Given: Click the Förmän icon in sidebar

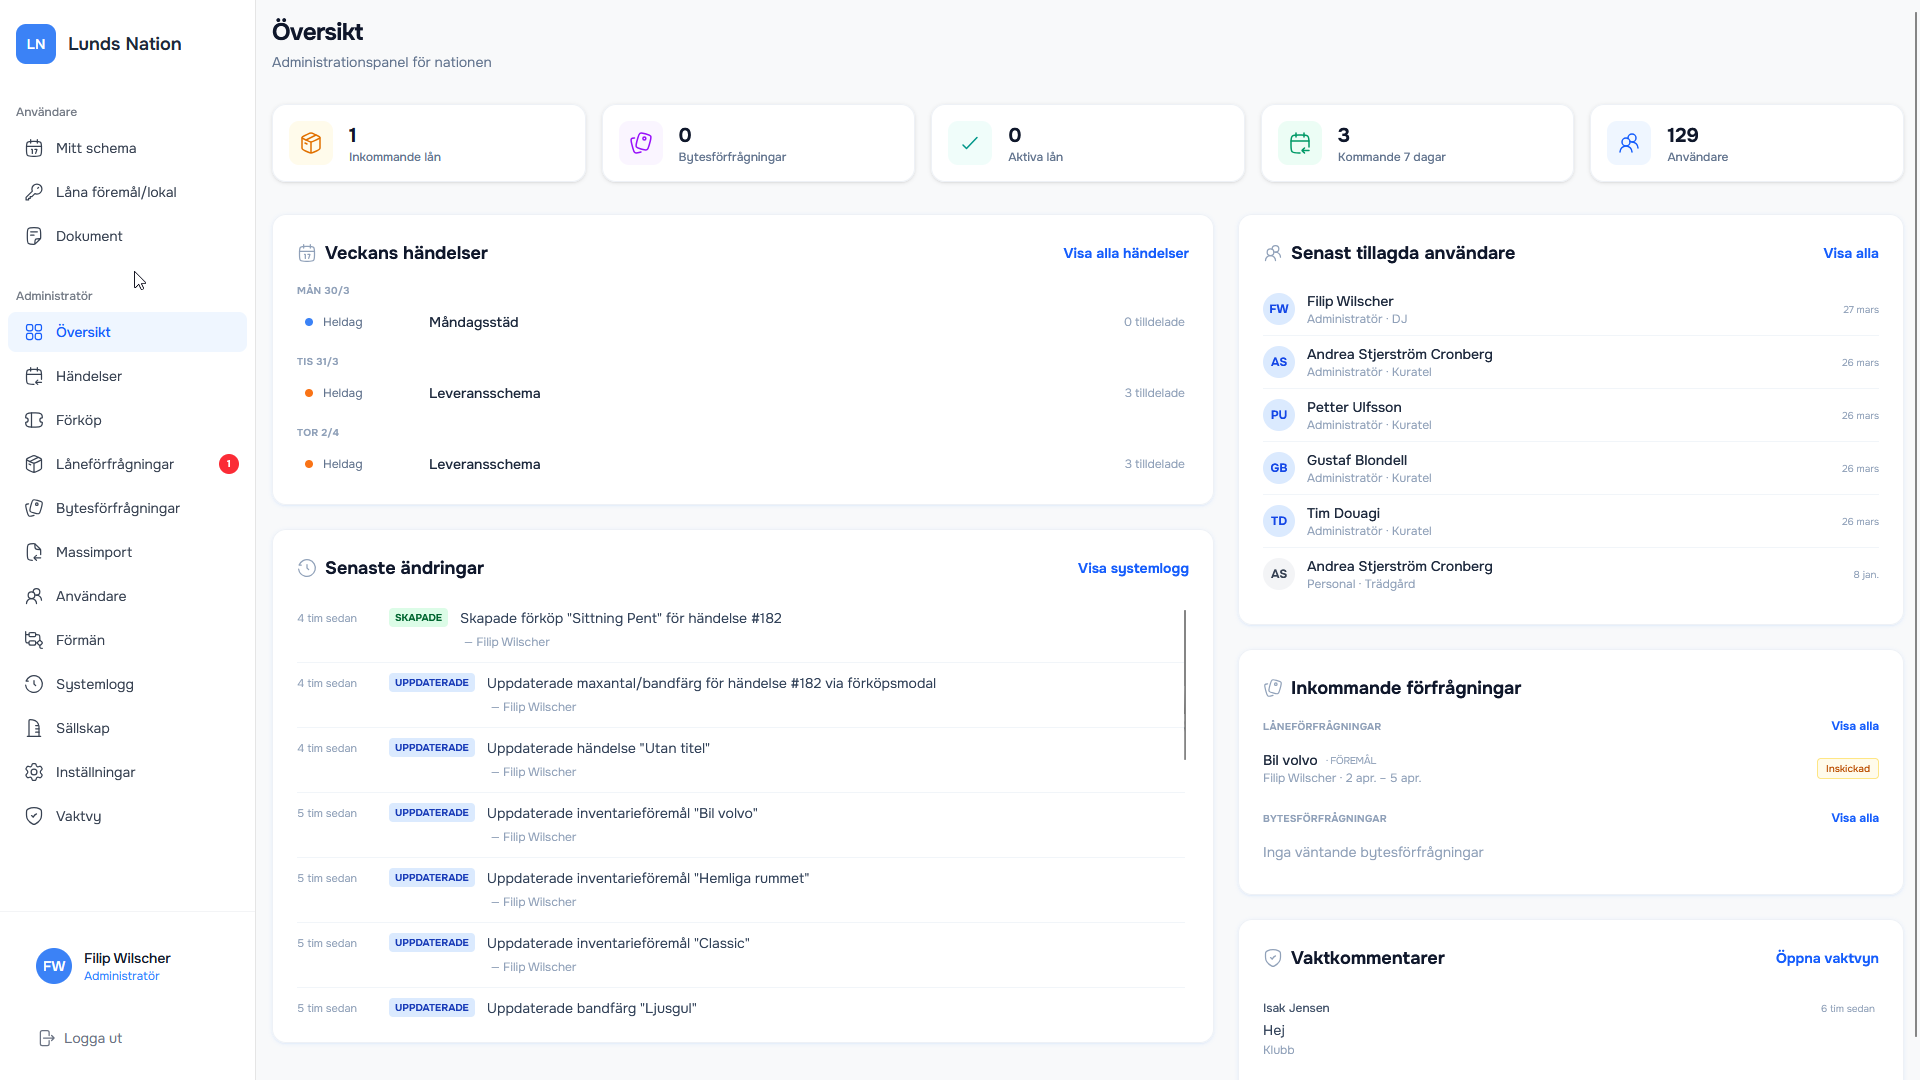Looking at the screenshot, I should [x=34, y=640].
